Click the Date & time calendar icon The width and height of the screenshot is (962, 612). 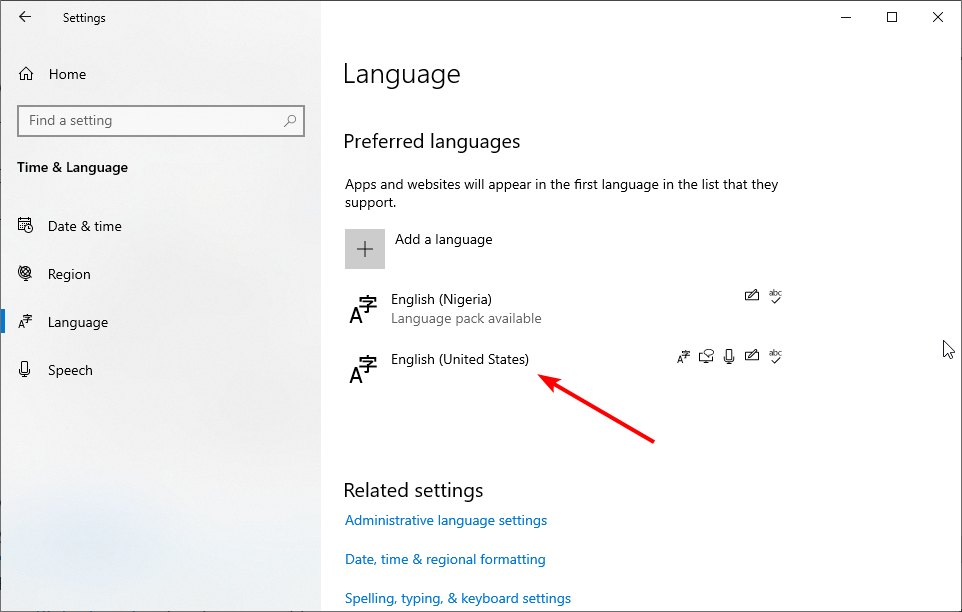pyautogui.click(x=25, y=226)
